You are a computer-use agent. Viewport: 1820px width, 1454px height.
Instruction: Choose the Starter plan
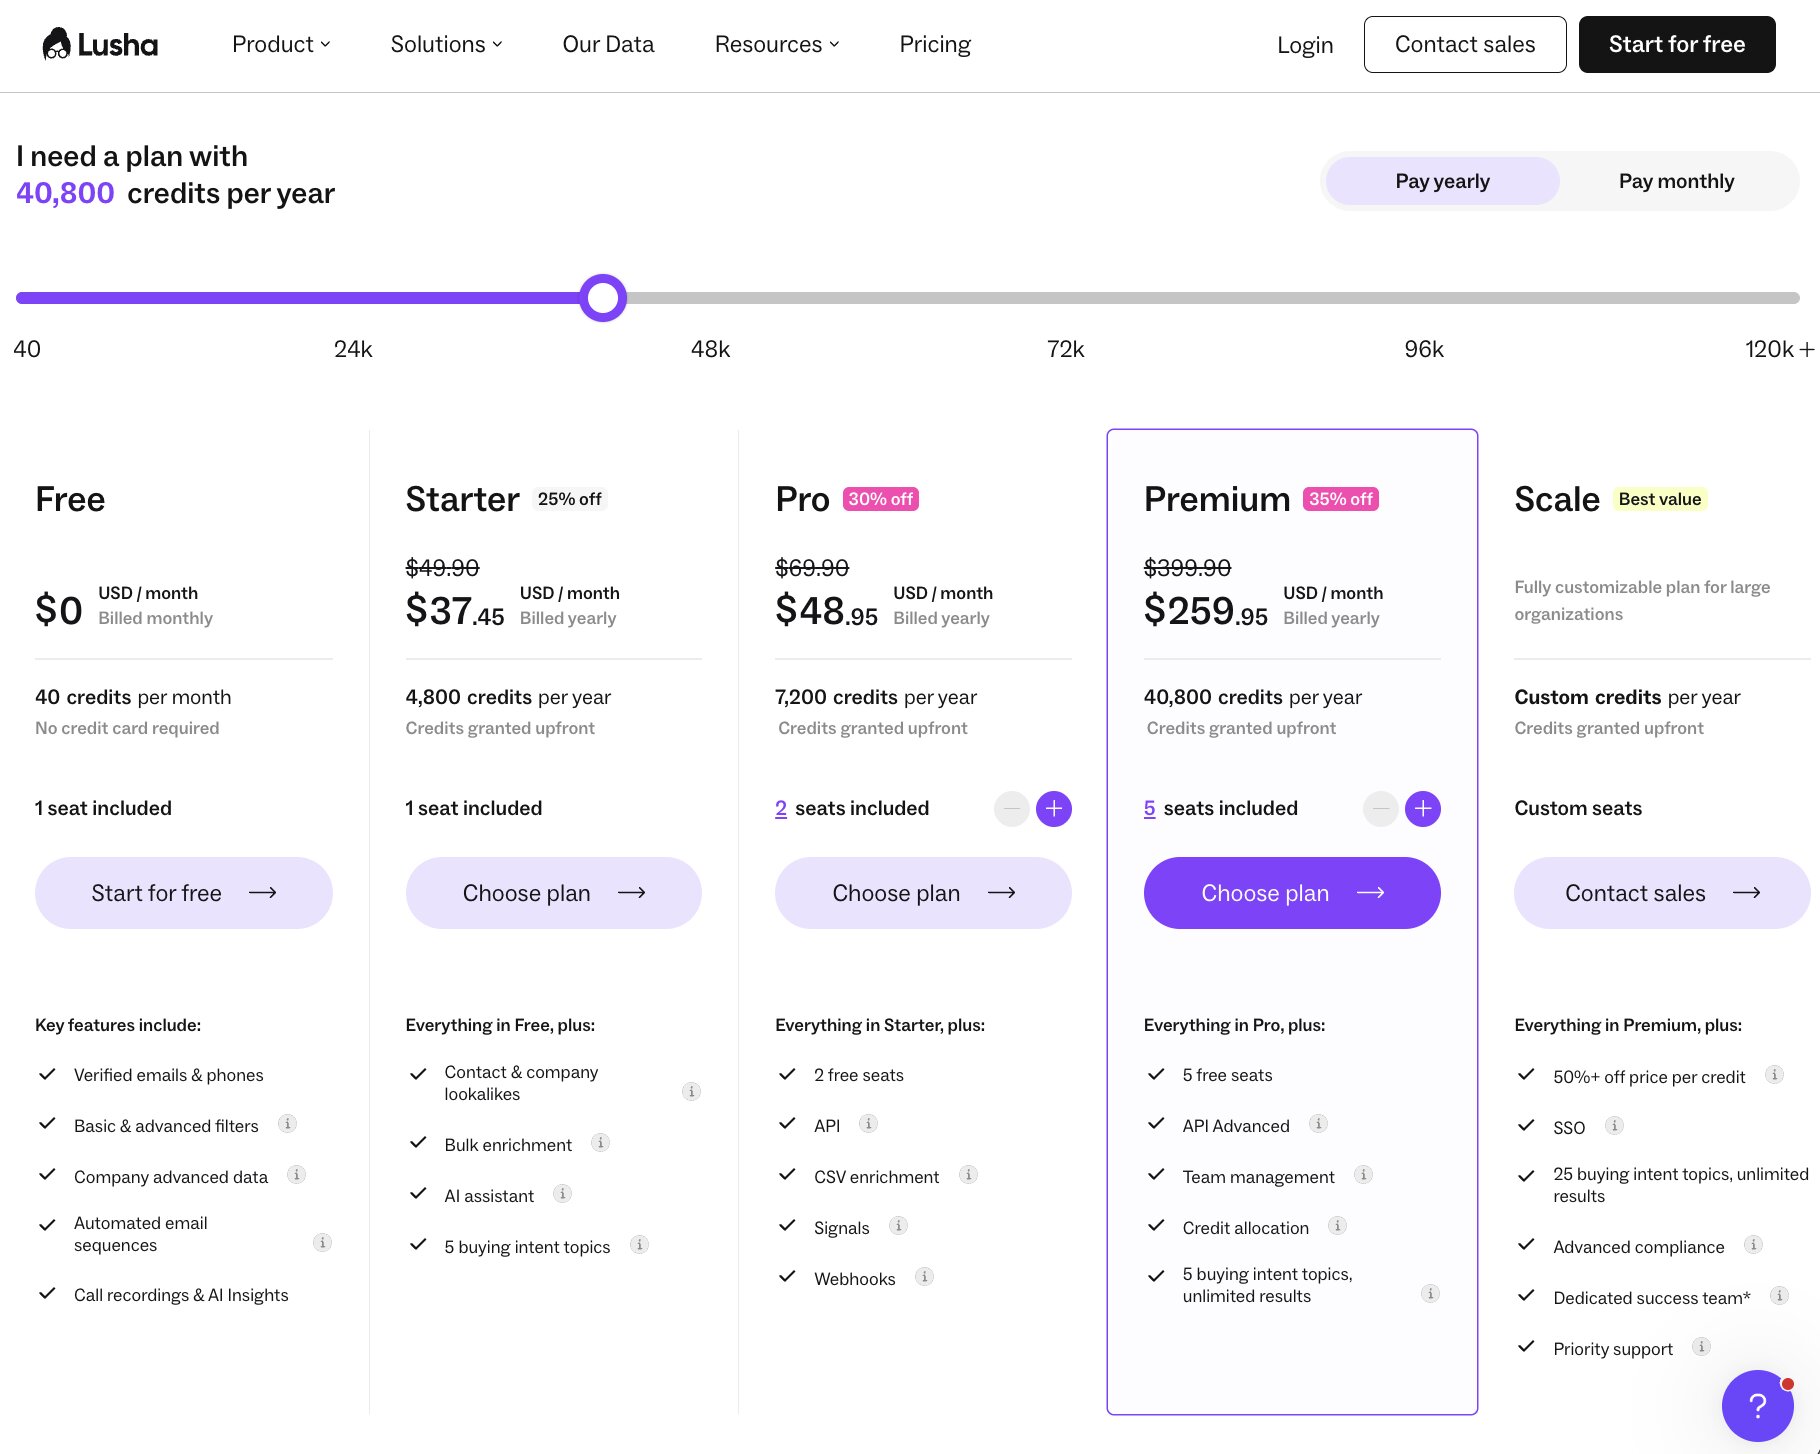[554, 893]
